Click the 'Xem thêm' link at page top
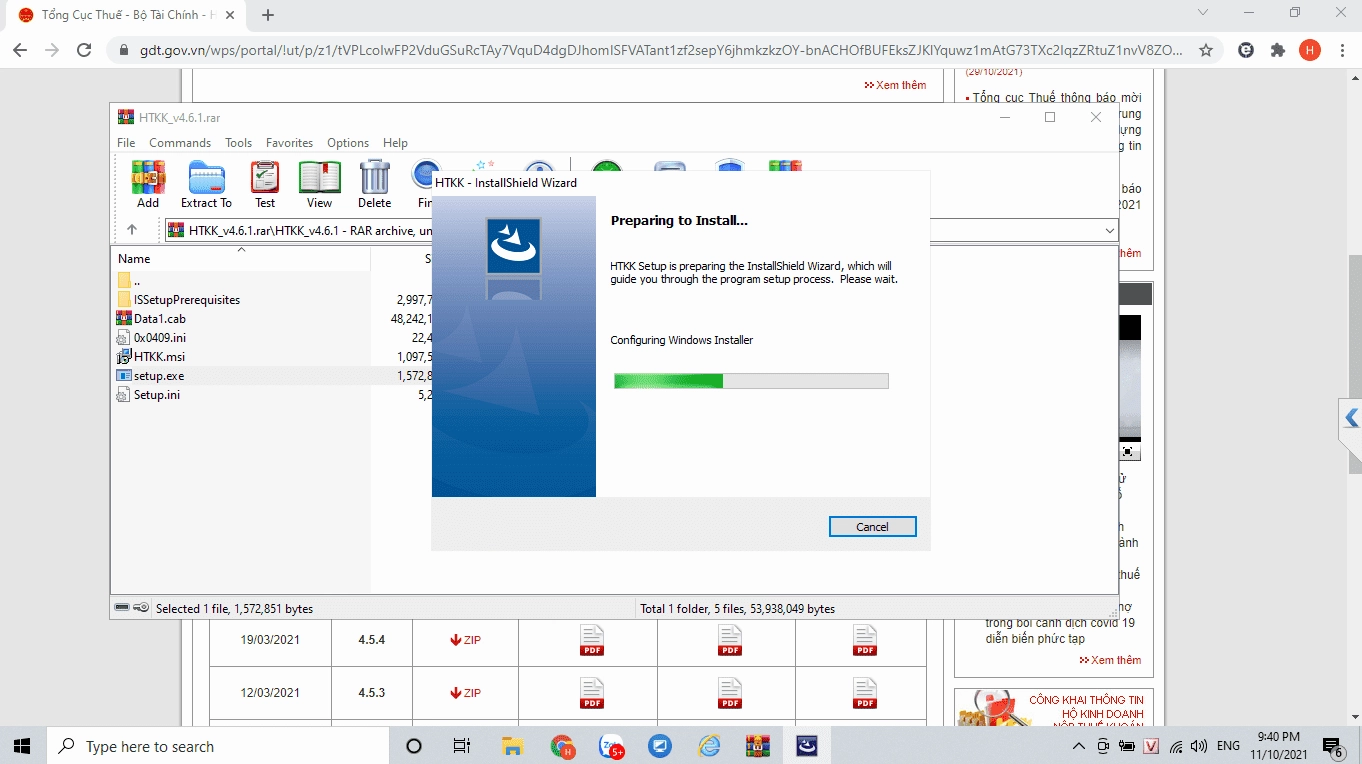 click(895, 85)
